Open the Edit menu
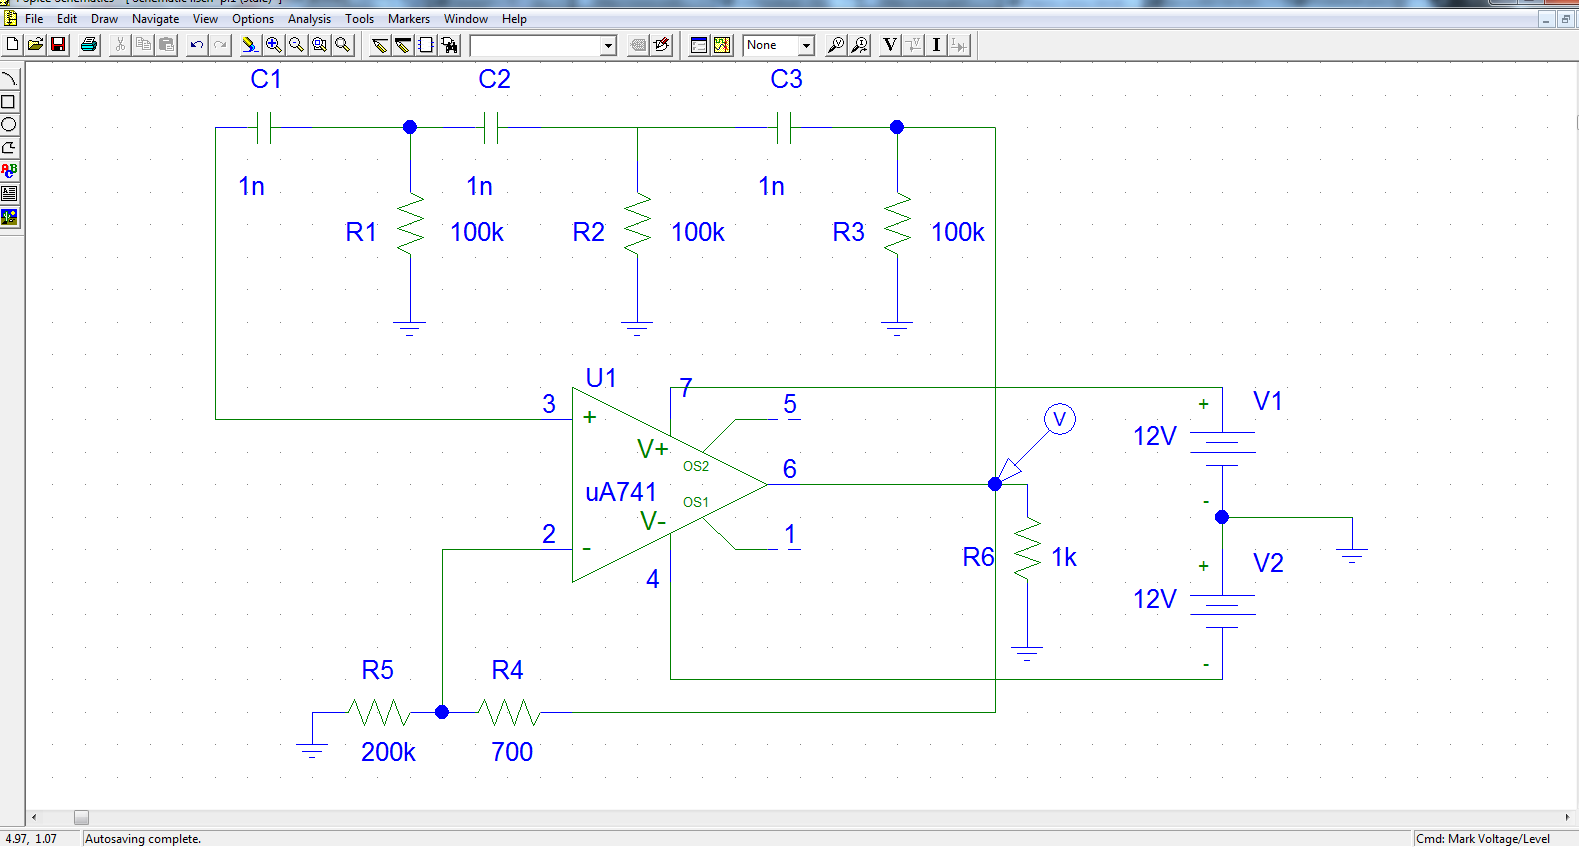Screen dimensions: 1579x847 (x=67, y=19)
